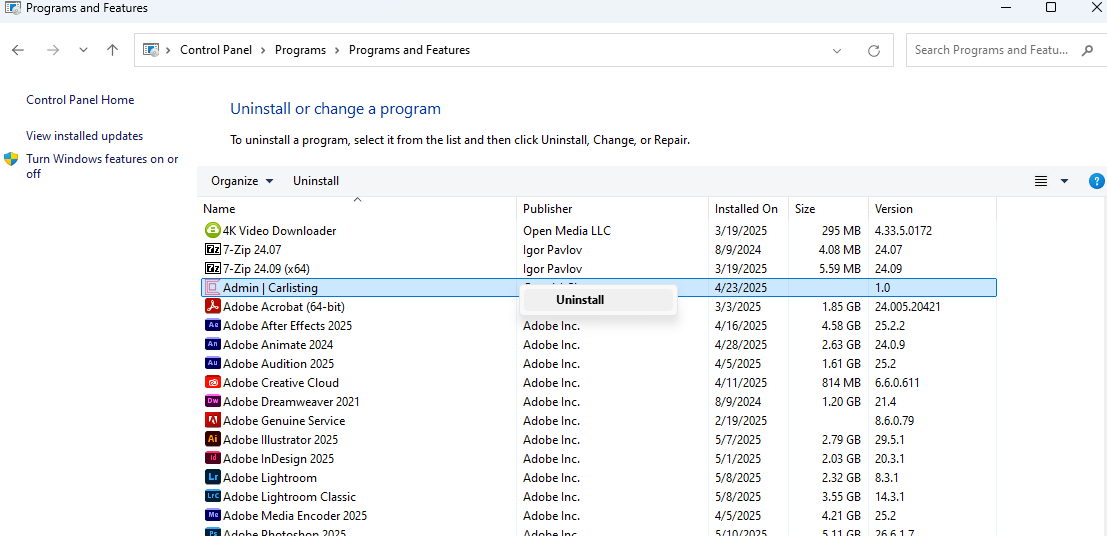Click the Admin | Carlisting program icon
Screen dimensions: 1107x536
[212, 287]
